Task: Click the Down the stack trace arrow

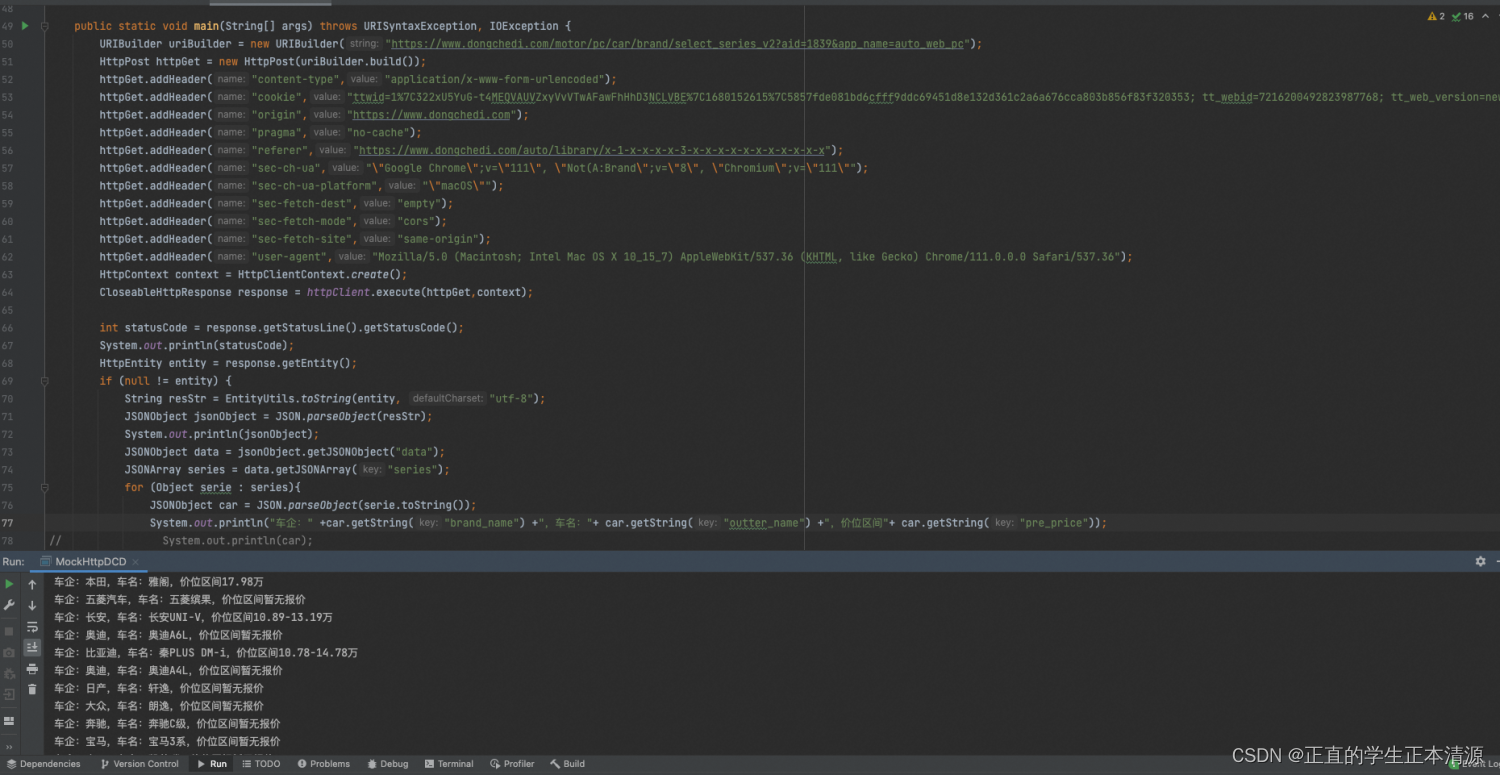Action: [32, 606]
